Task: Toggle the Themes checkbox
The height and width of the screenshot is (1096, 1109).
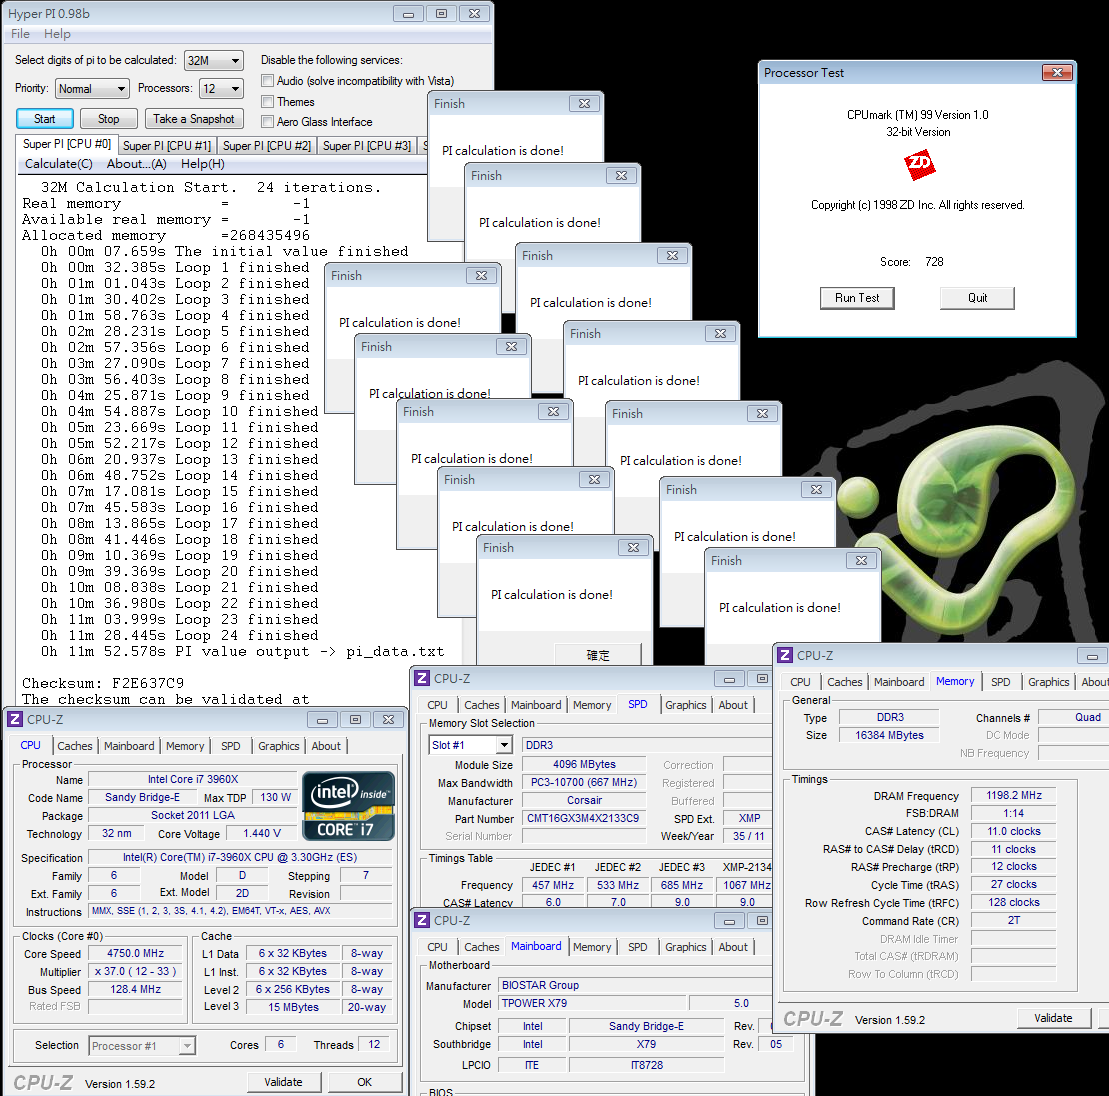Action: [x=267, y=101]
